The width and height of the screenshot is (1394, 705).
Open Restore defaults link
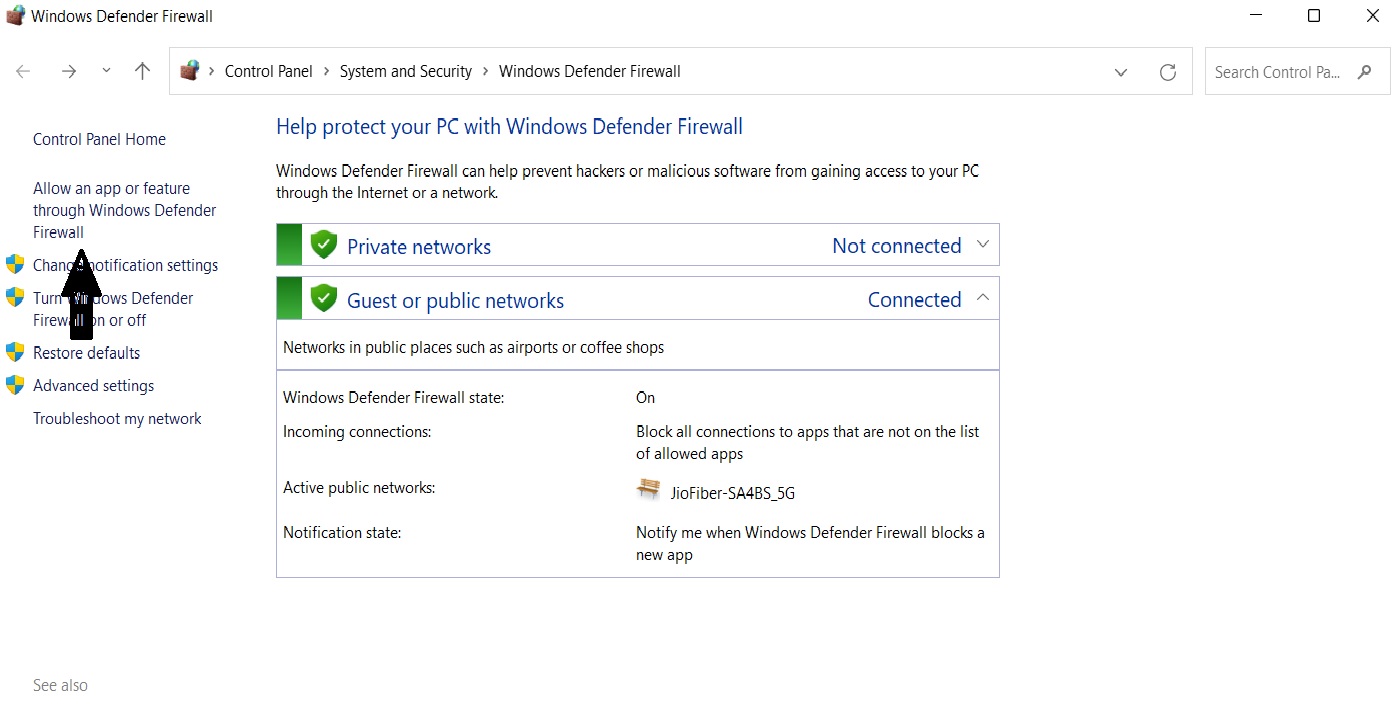(86, 353)
